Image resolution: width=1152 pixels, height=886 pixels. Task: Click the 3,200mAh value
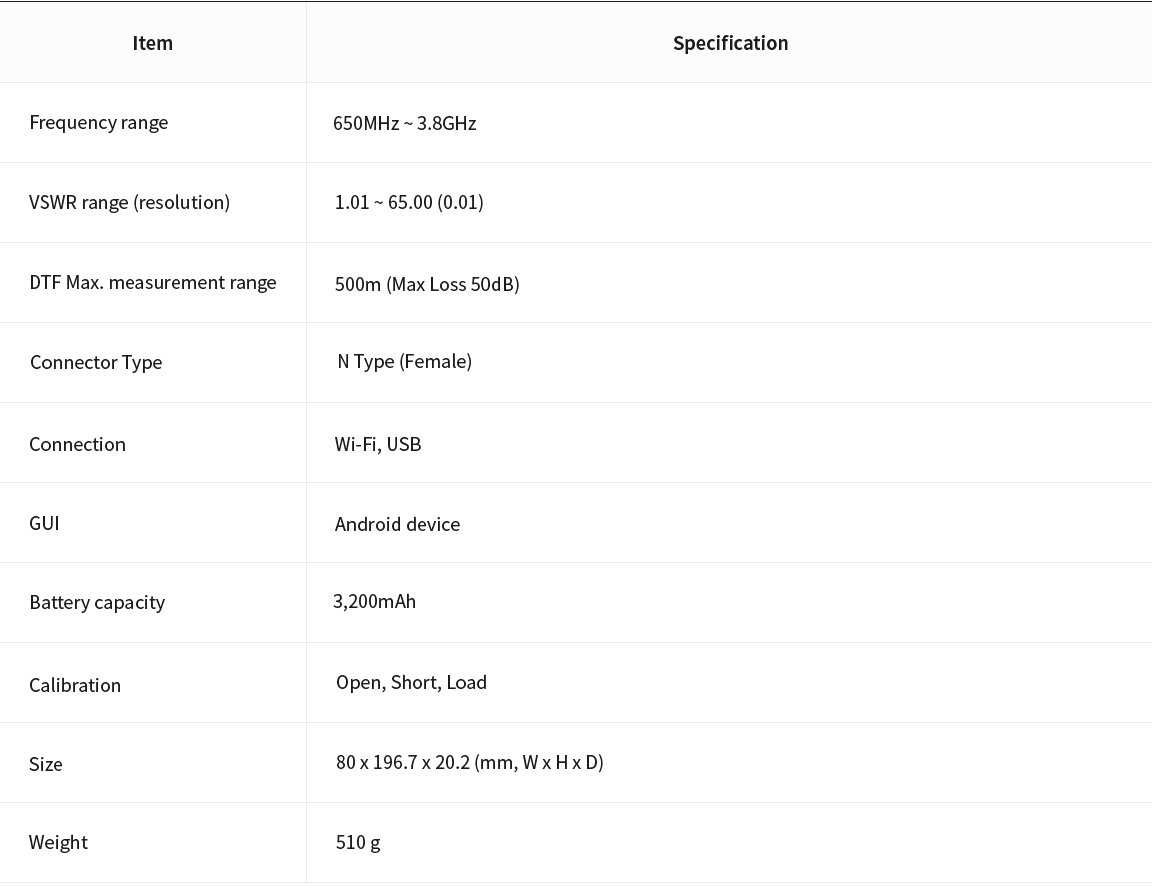[x=375, y=602]
